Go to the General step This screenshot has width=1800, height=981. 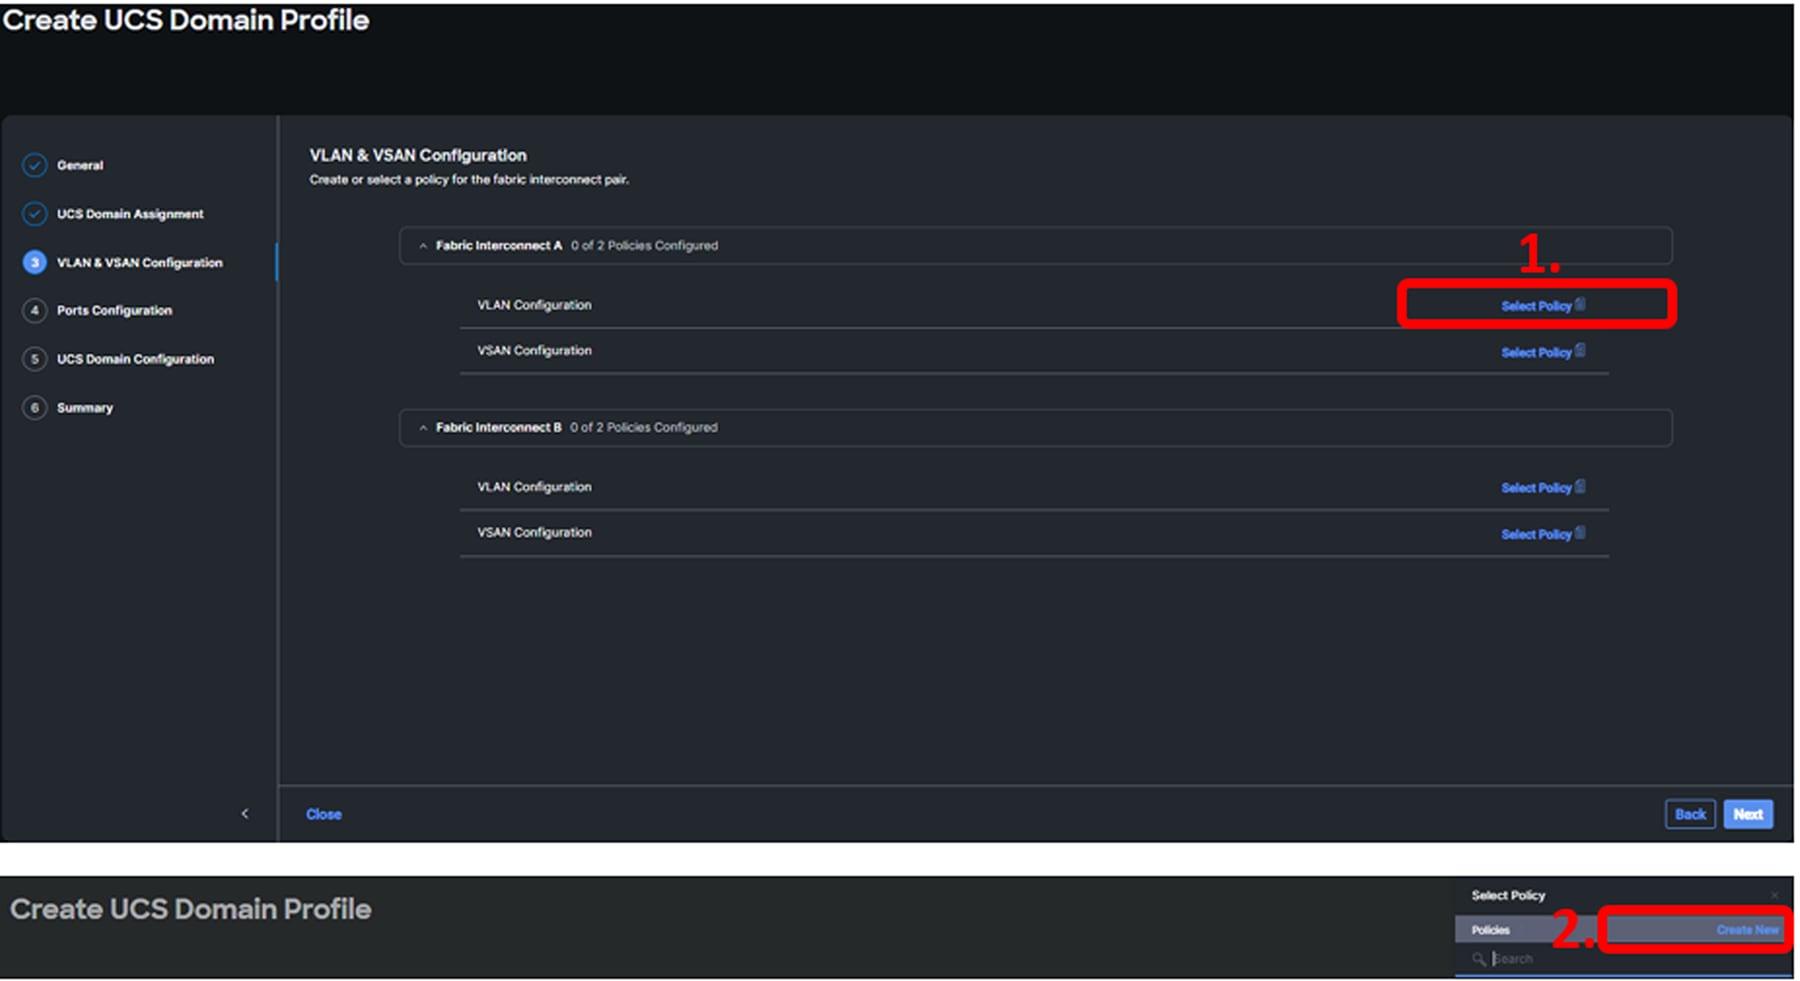point(80,165)
